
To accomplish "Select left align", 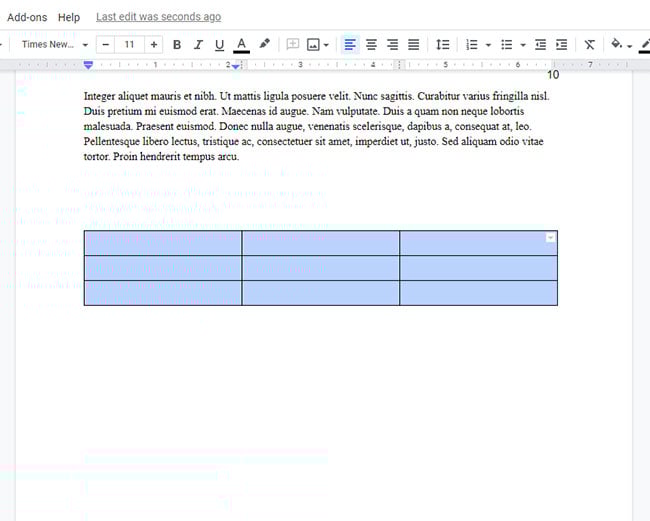I will click(x=350, y=44).
